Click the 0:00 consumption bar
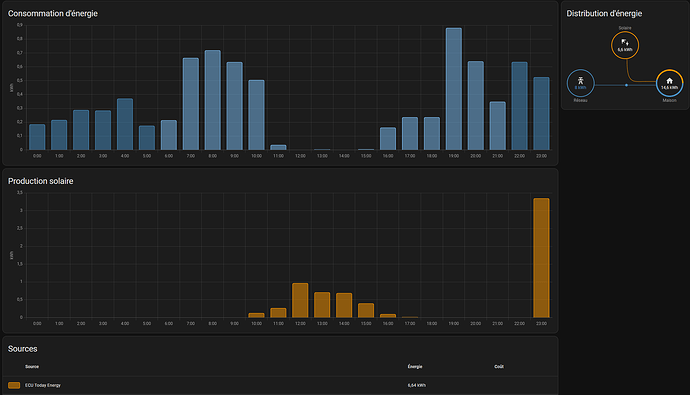Image resolution: width=690 pixels, height=395 pixels. click(37, 137)
